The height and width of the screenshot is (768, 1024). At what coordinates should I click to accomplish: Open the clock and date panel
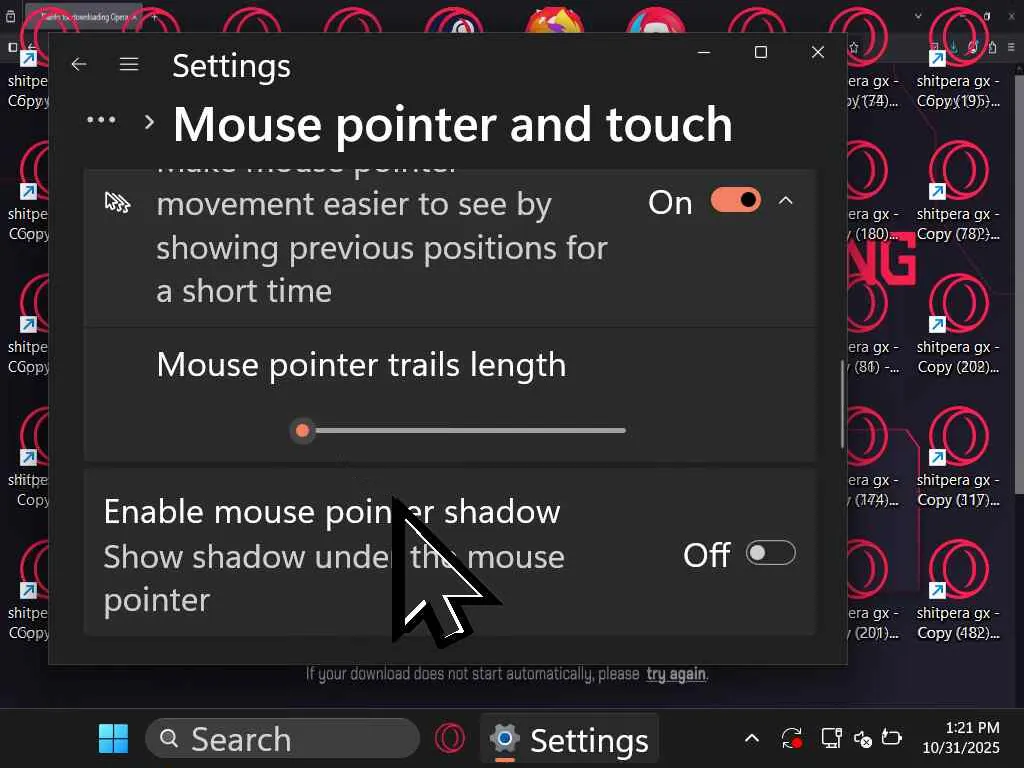(x=961, y=738)
